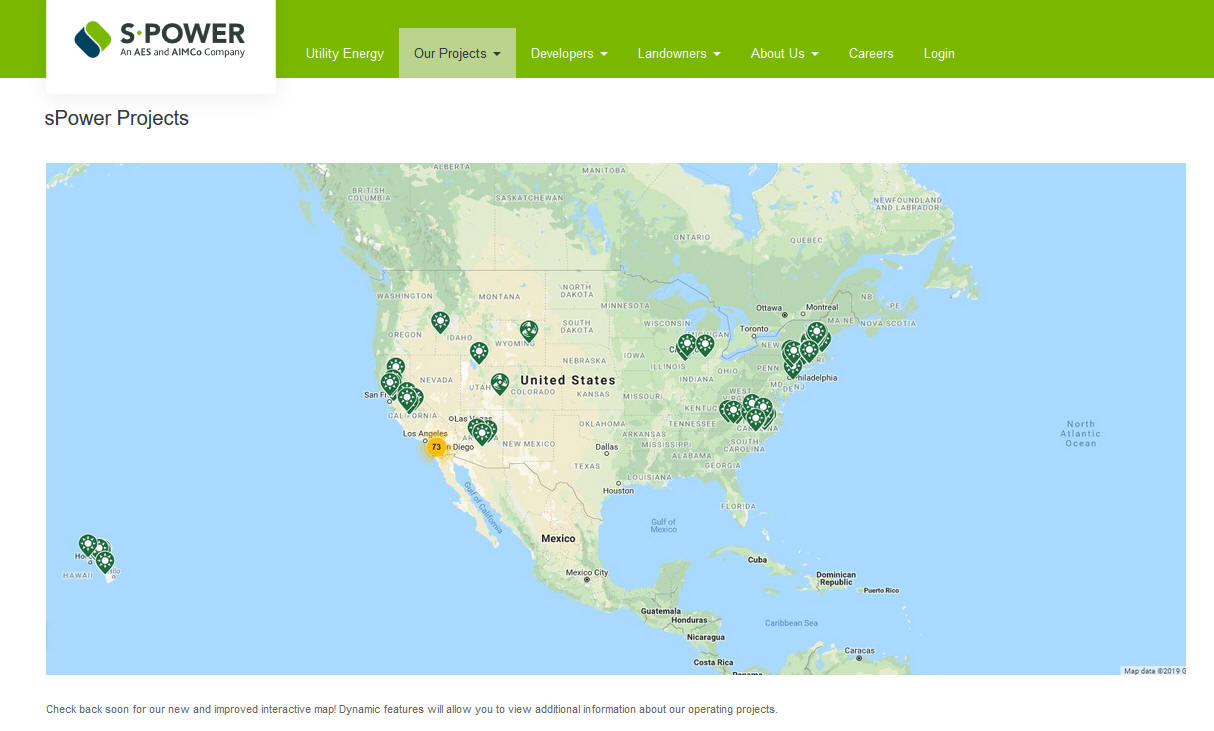Click the front solar pin above CALIFORNIA label
The height and width of the screenshot is (731, 1214).
406,398
